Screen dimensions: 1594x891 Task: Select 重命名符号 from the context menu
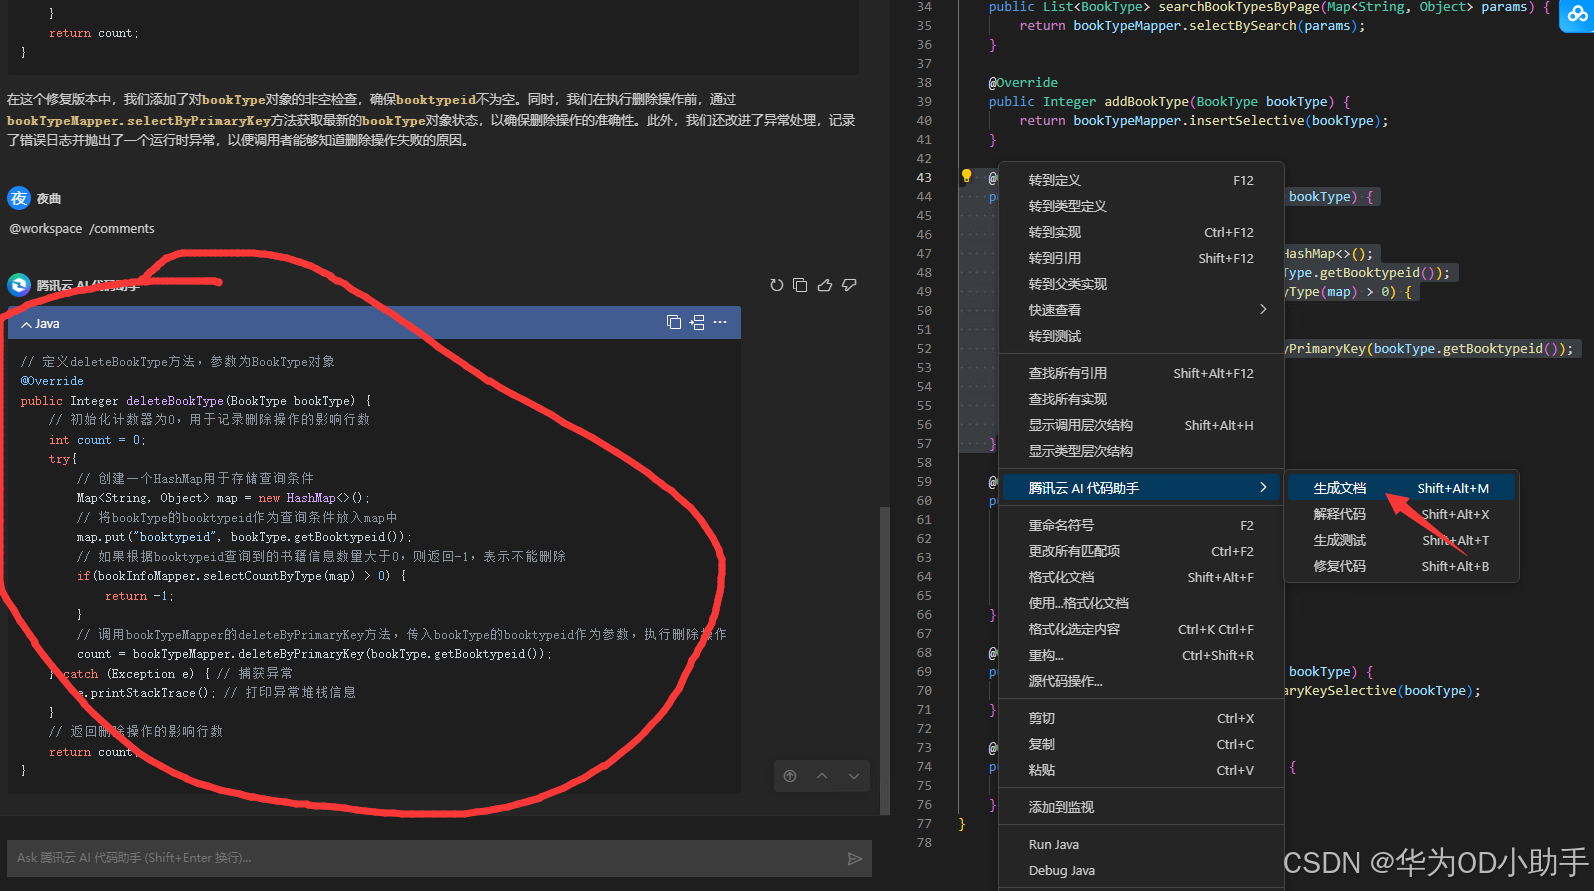1141,525
